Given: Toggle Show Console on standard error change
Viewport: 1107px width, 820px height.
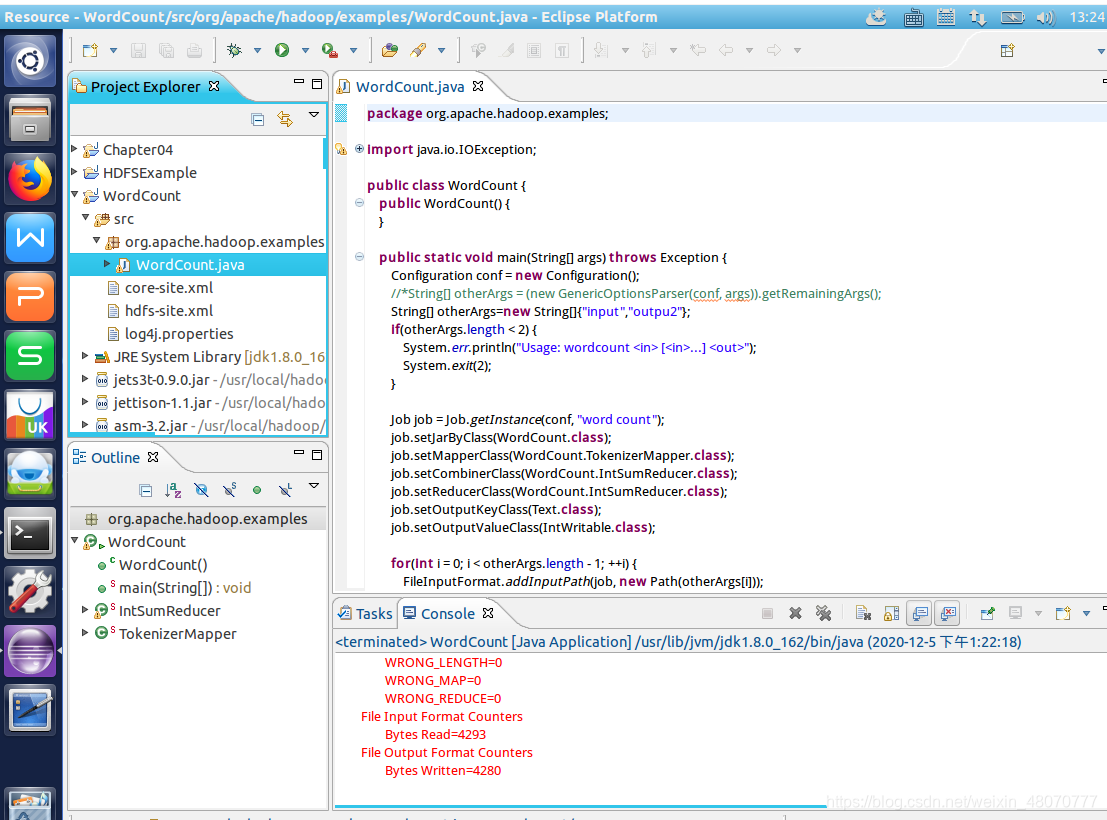Looking at the screenshot, I should coord(948,613).
